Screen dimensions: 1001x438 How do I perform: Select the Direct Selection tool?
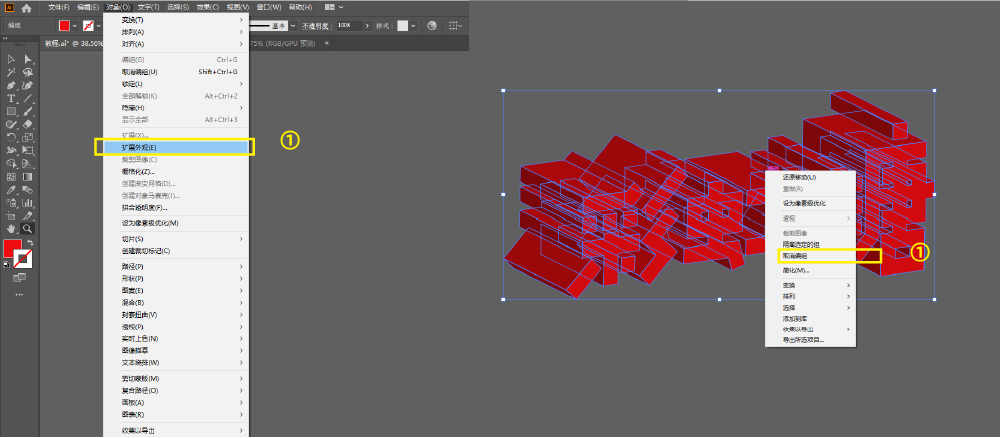coord(29,60)
